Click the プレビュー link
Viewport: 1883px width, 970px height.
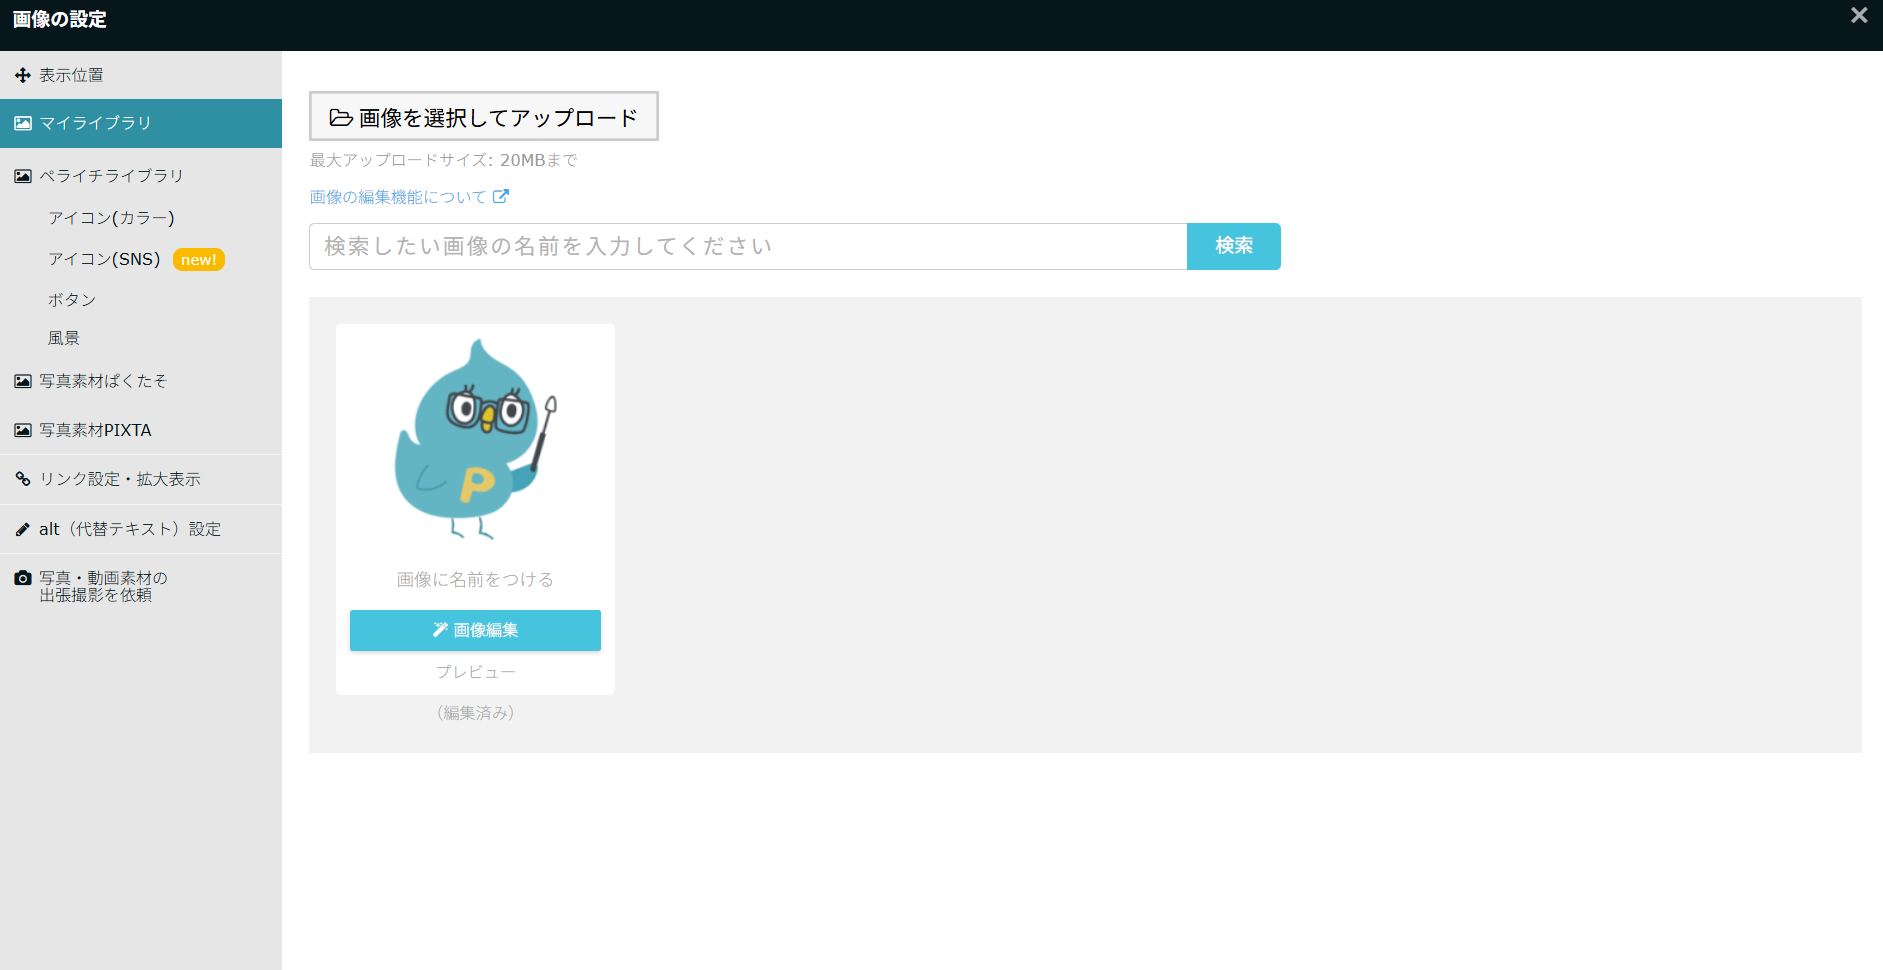(475, 672)
